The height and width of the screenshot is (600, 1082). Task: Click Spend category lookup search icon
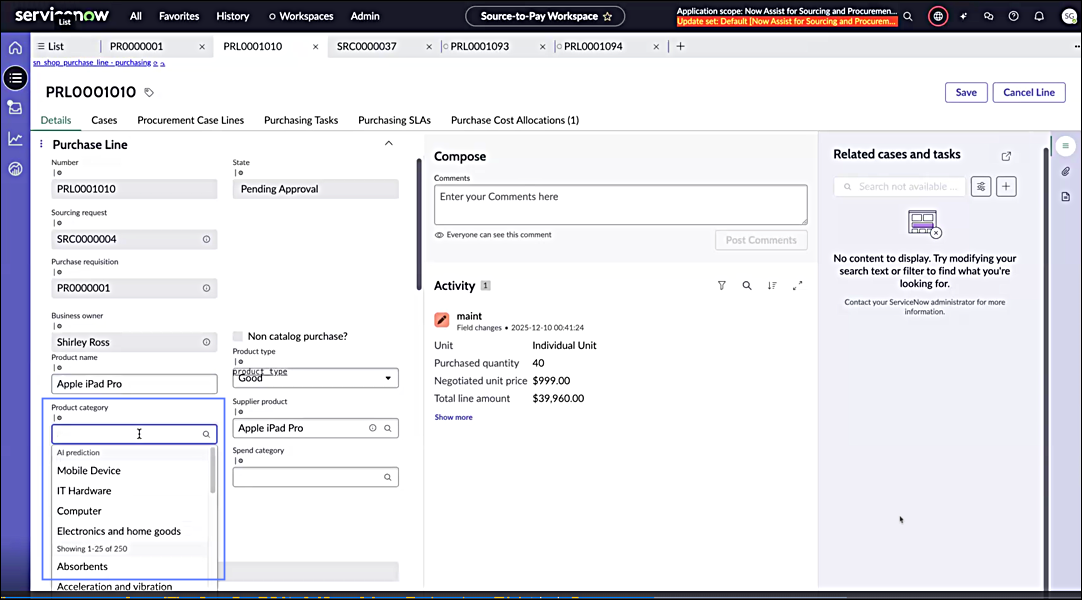pos(388,477)
